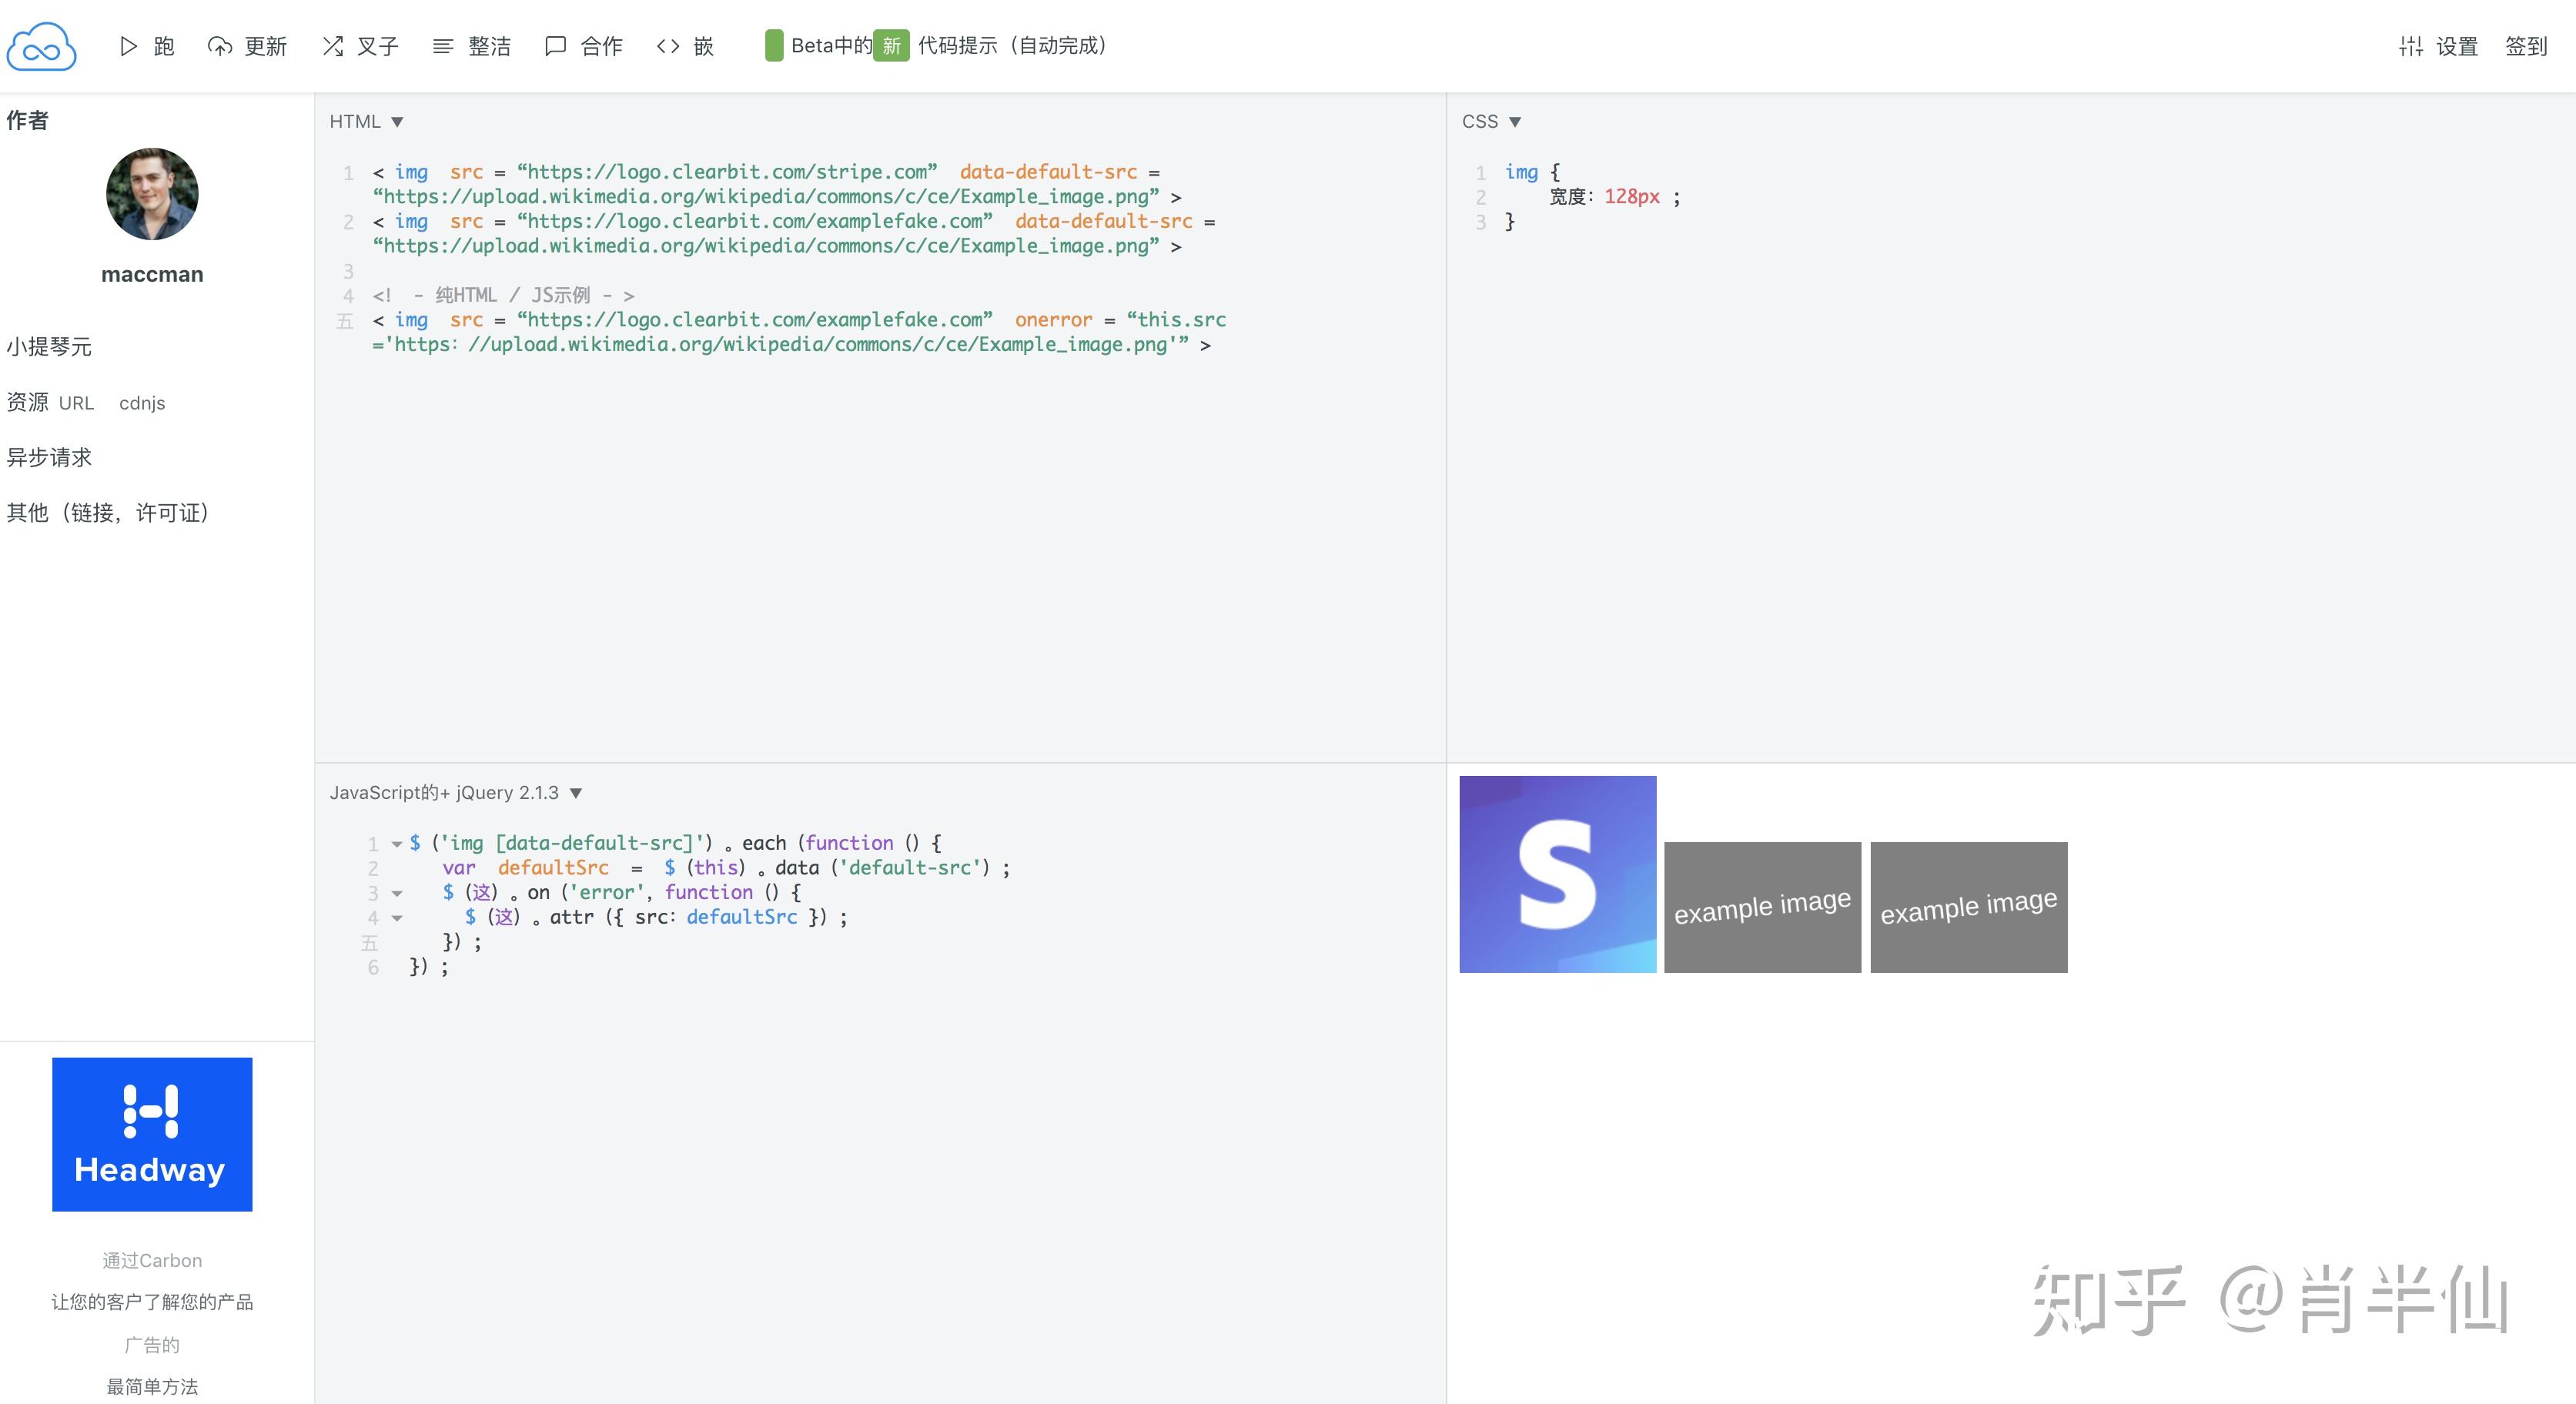Click 让您的客户了解您的产品 ad text

152,1302
